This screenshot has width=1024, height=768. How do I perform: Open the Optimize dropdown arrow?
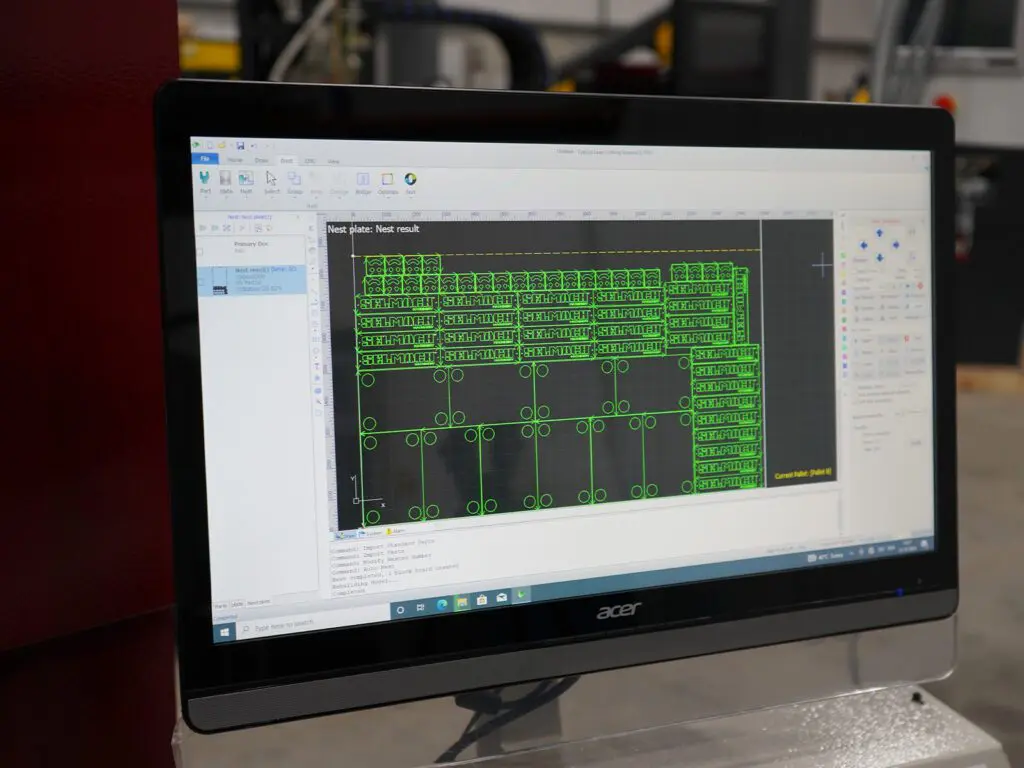(x=388, y=197)
